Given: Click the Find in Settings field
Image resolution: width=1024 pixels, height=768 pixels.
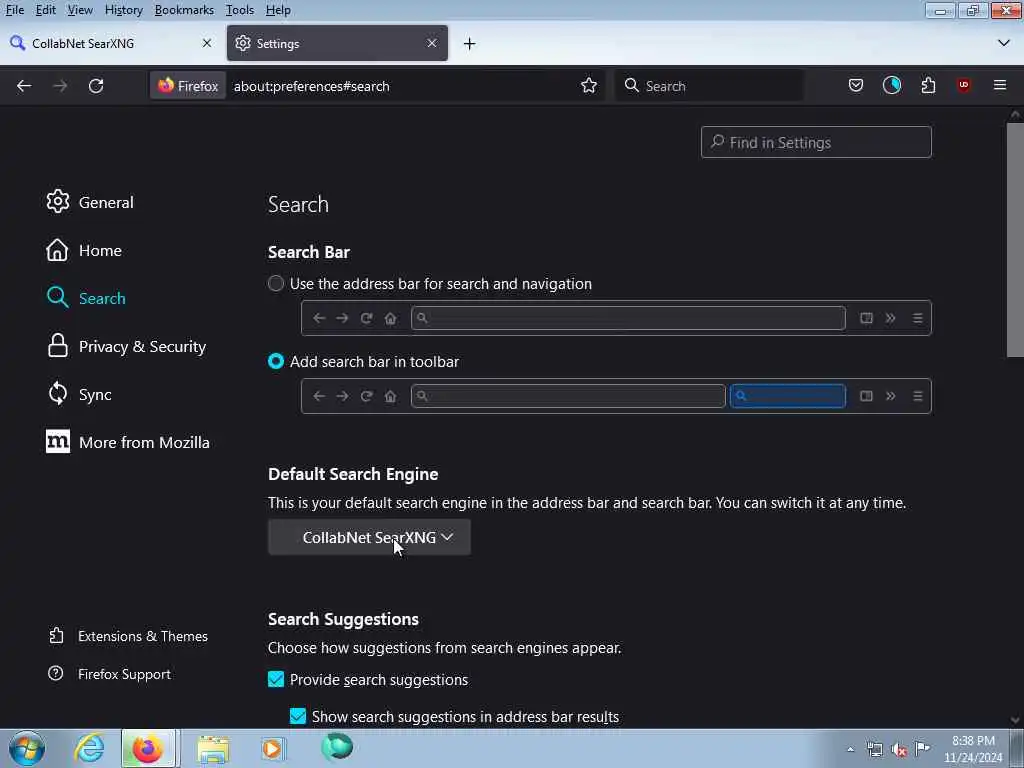Looking at the screenshot, I should click(x=816, y=142).
